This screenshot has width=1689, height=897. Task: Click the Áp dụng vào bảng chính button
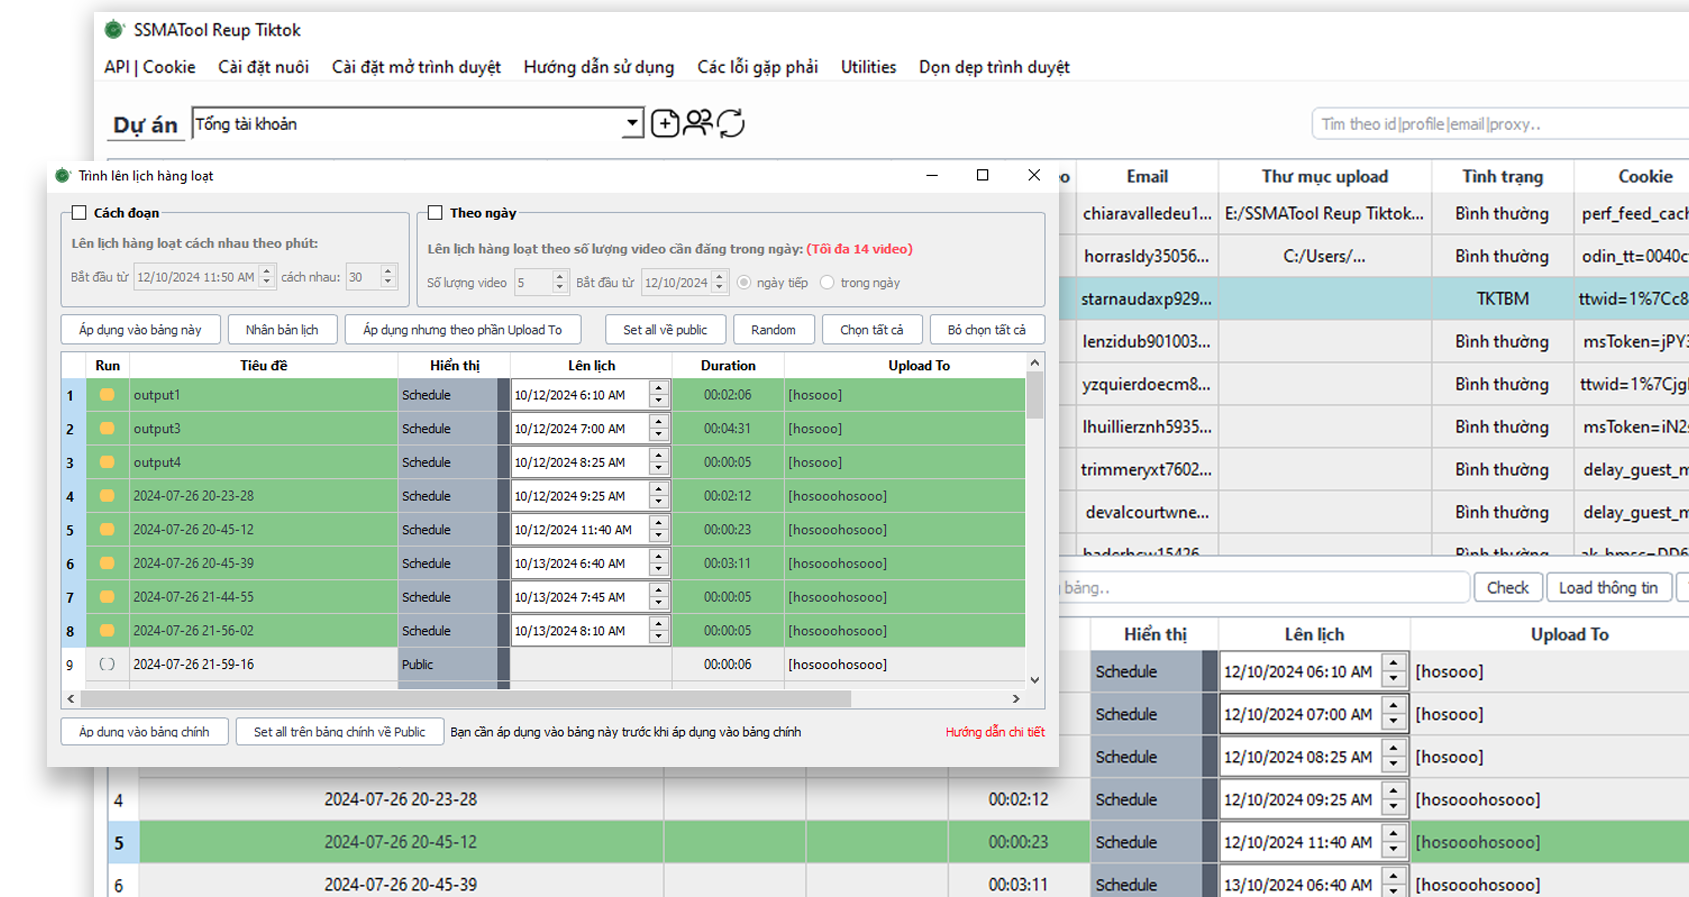pos(144,732)
